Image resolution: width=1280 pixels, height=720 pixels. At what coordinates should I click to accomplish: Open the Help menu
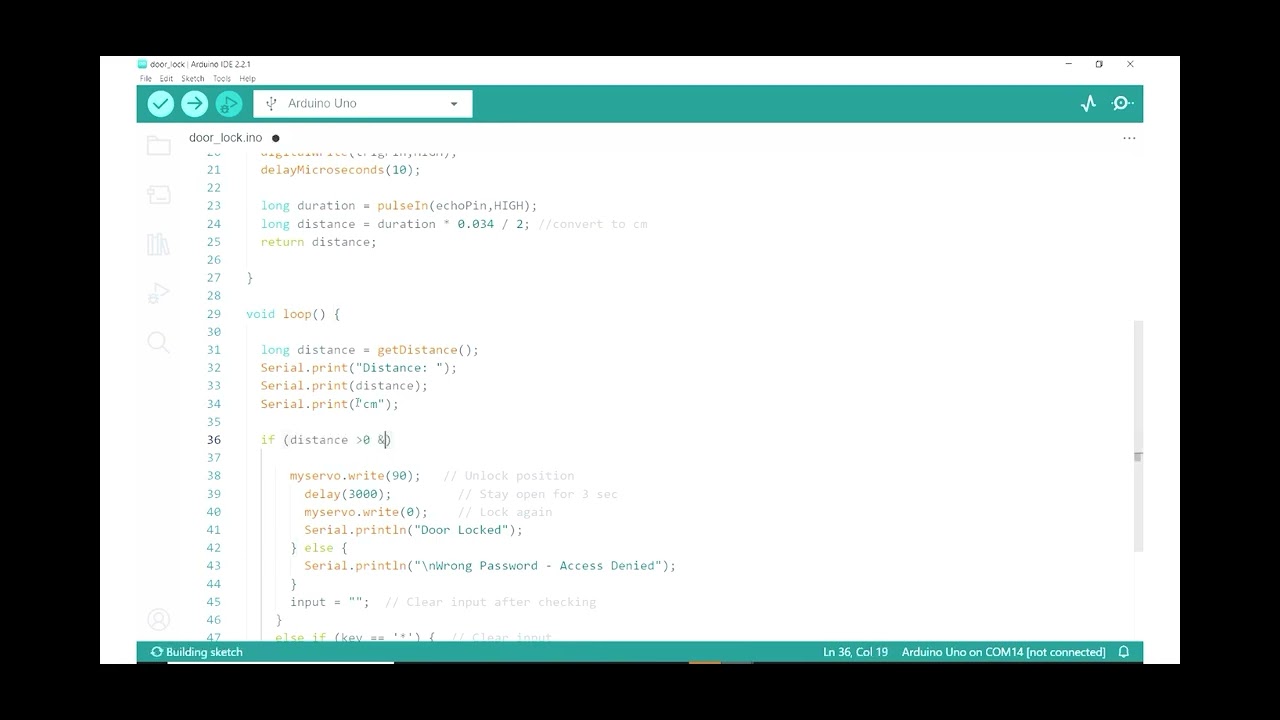[247, 78]
